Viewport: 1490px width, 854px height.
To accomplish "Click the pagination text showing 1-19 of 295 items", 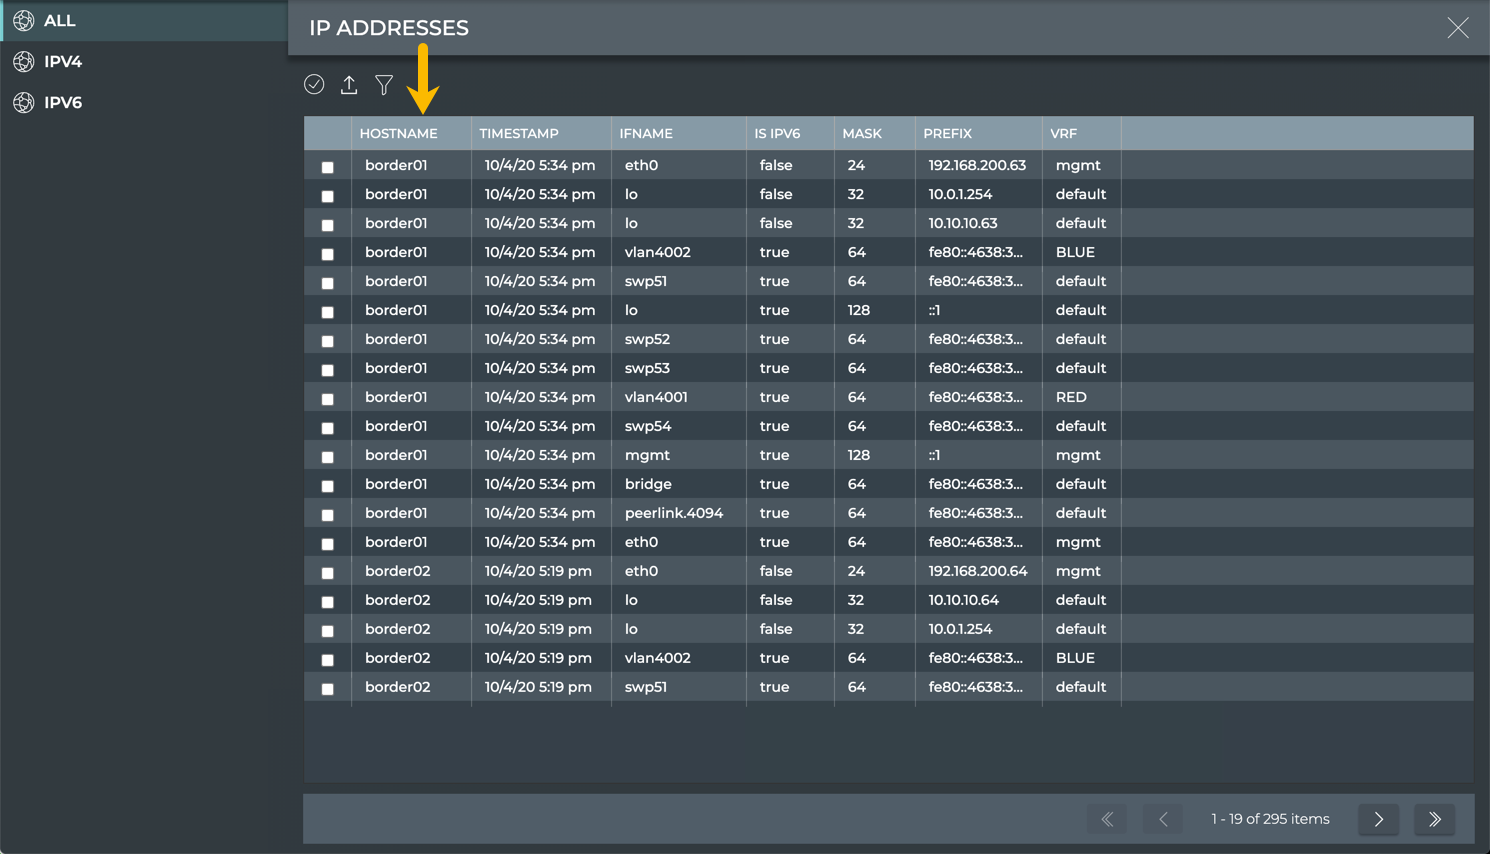I will 1270,818.
